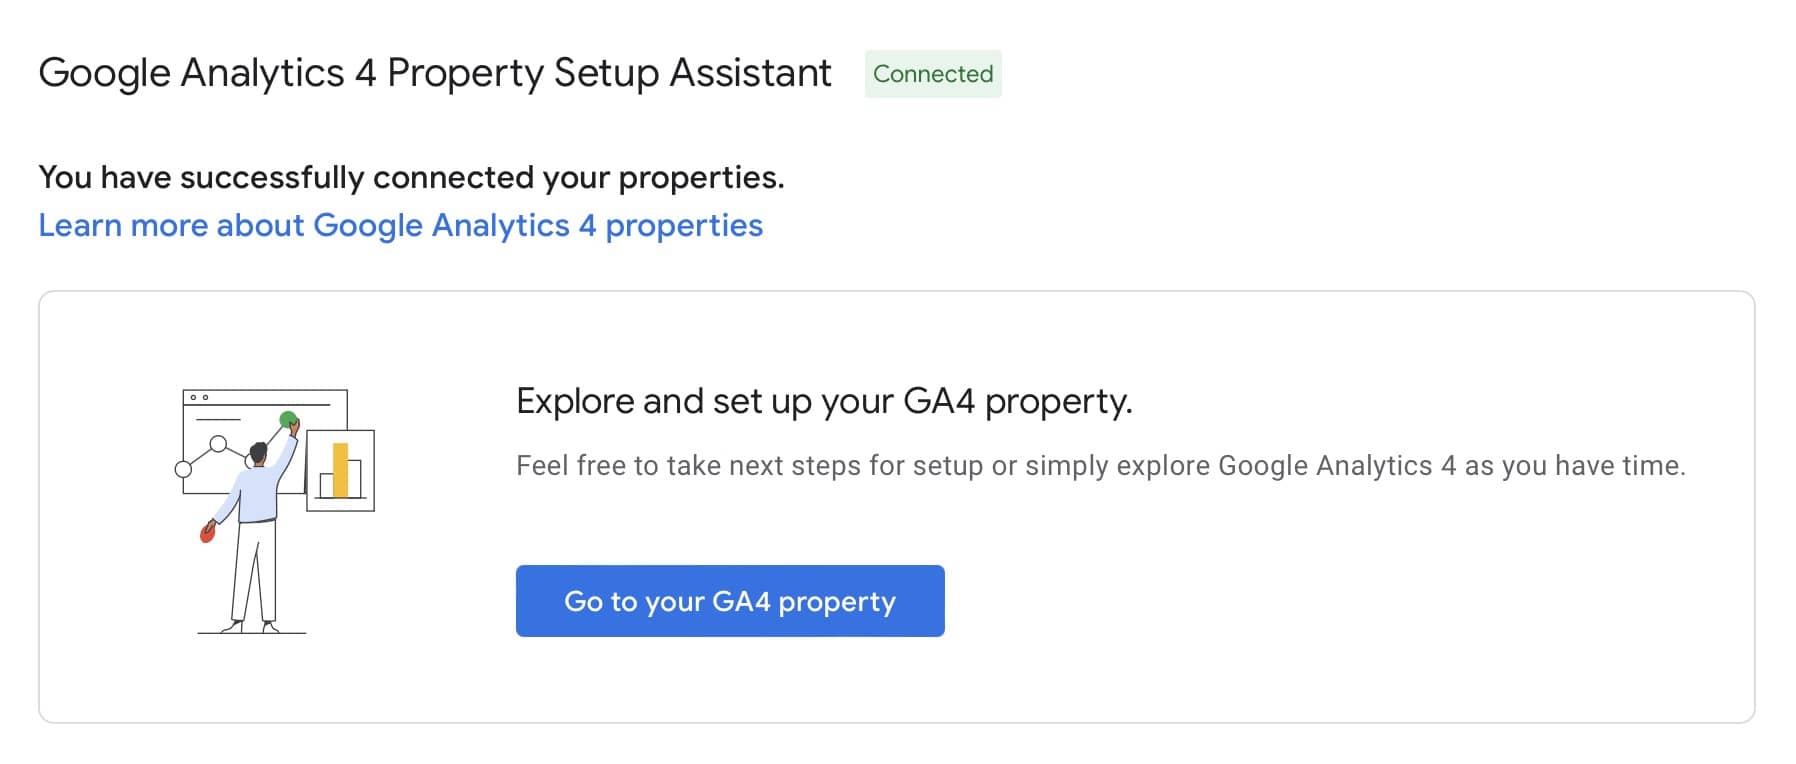This screenshot has height=764, width=1796.
Task: Open the Learn more about Google Analytics 4 properties link
Action: coord(400,225)
